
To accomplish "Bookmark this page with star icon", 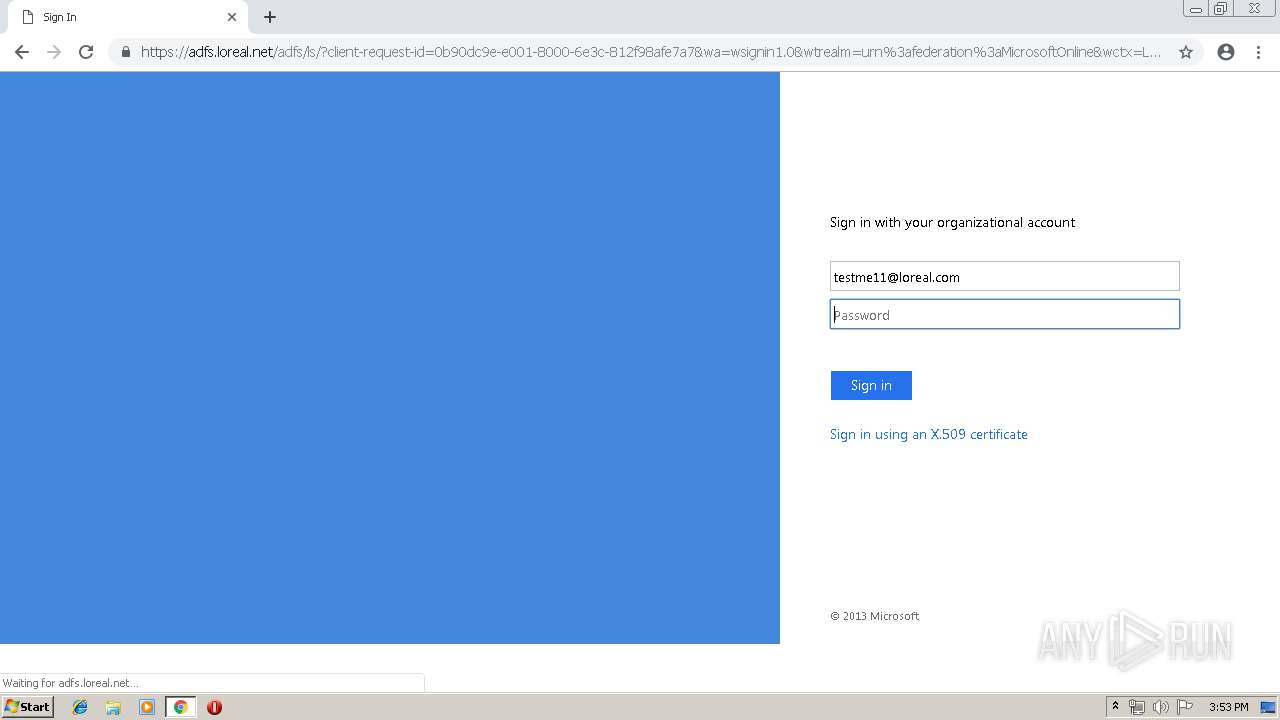I will tap(1186, 52).
